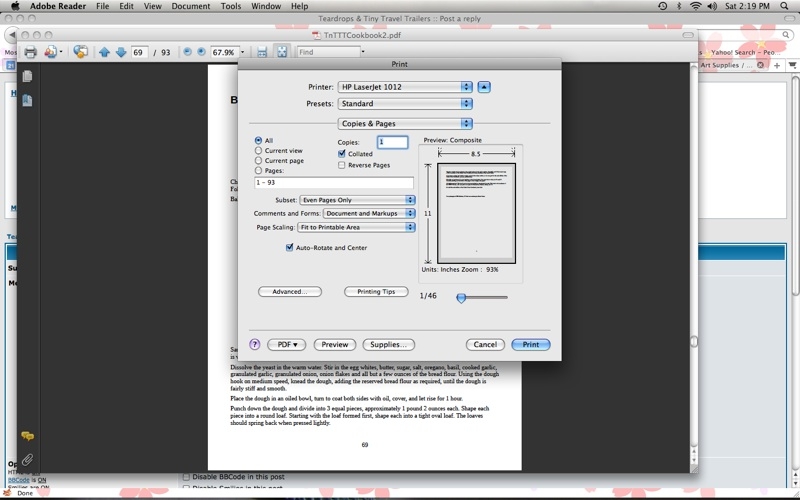The height and width of the screenshot is (500, 800).
Task: Click the fit full page icon
Action: pyautogui.click(x=282, y=52)
